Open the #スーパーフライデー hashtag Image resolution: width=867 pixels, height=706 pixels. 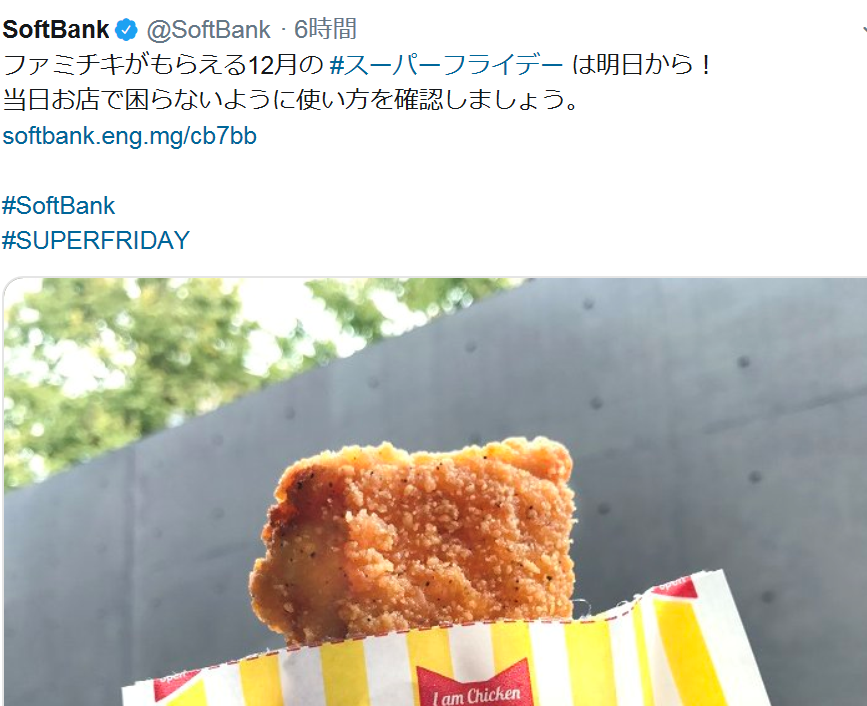446,65
